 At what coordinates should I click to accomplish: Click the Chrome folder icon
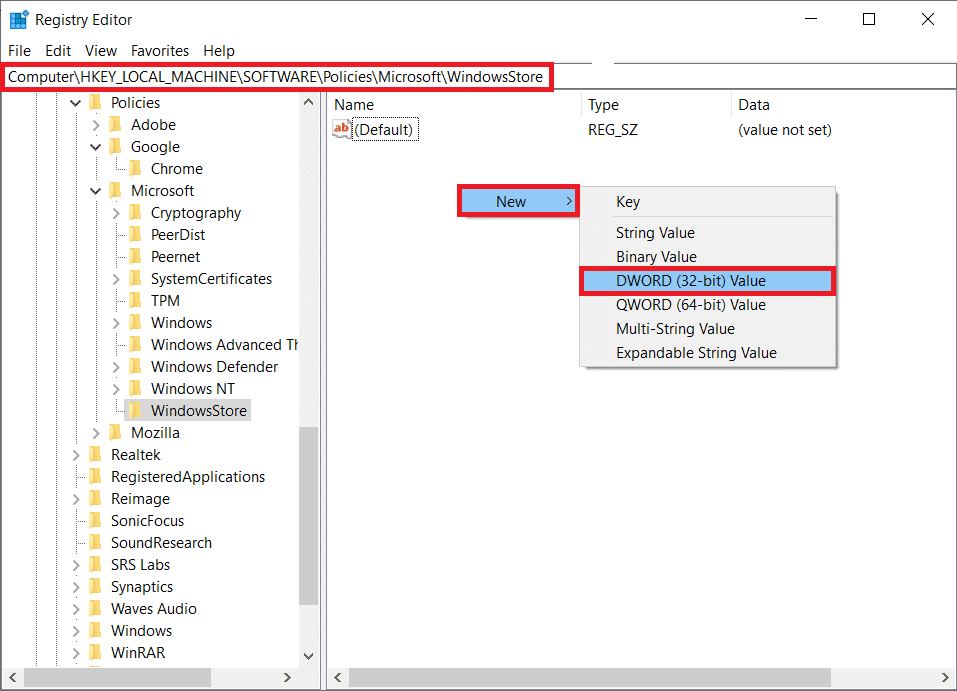pos(135,168)
